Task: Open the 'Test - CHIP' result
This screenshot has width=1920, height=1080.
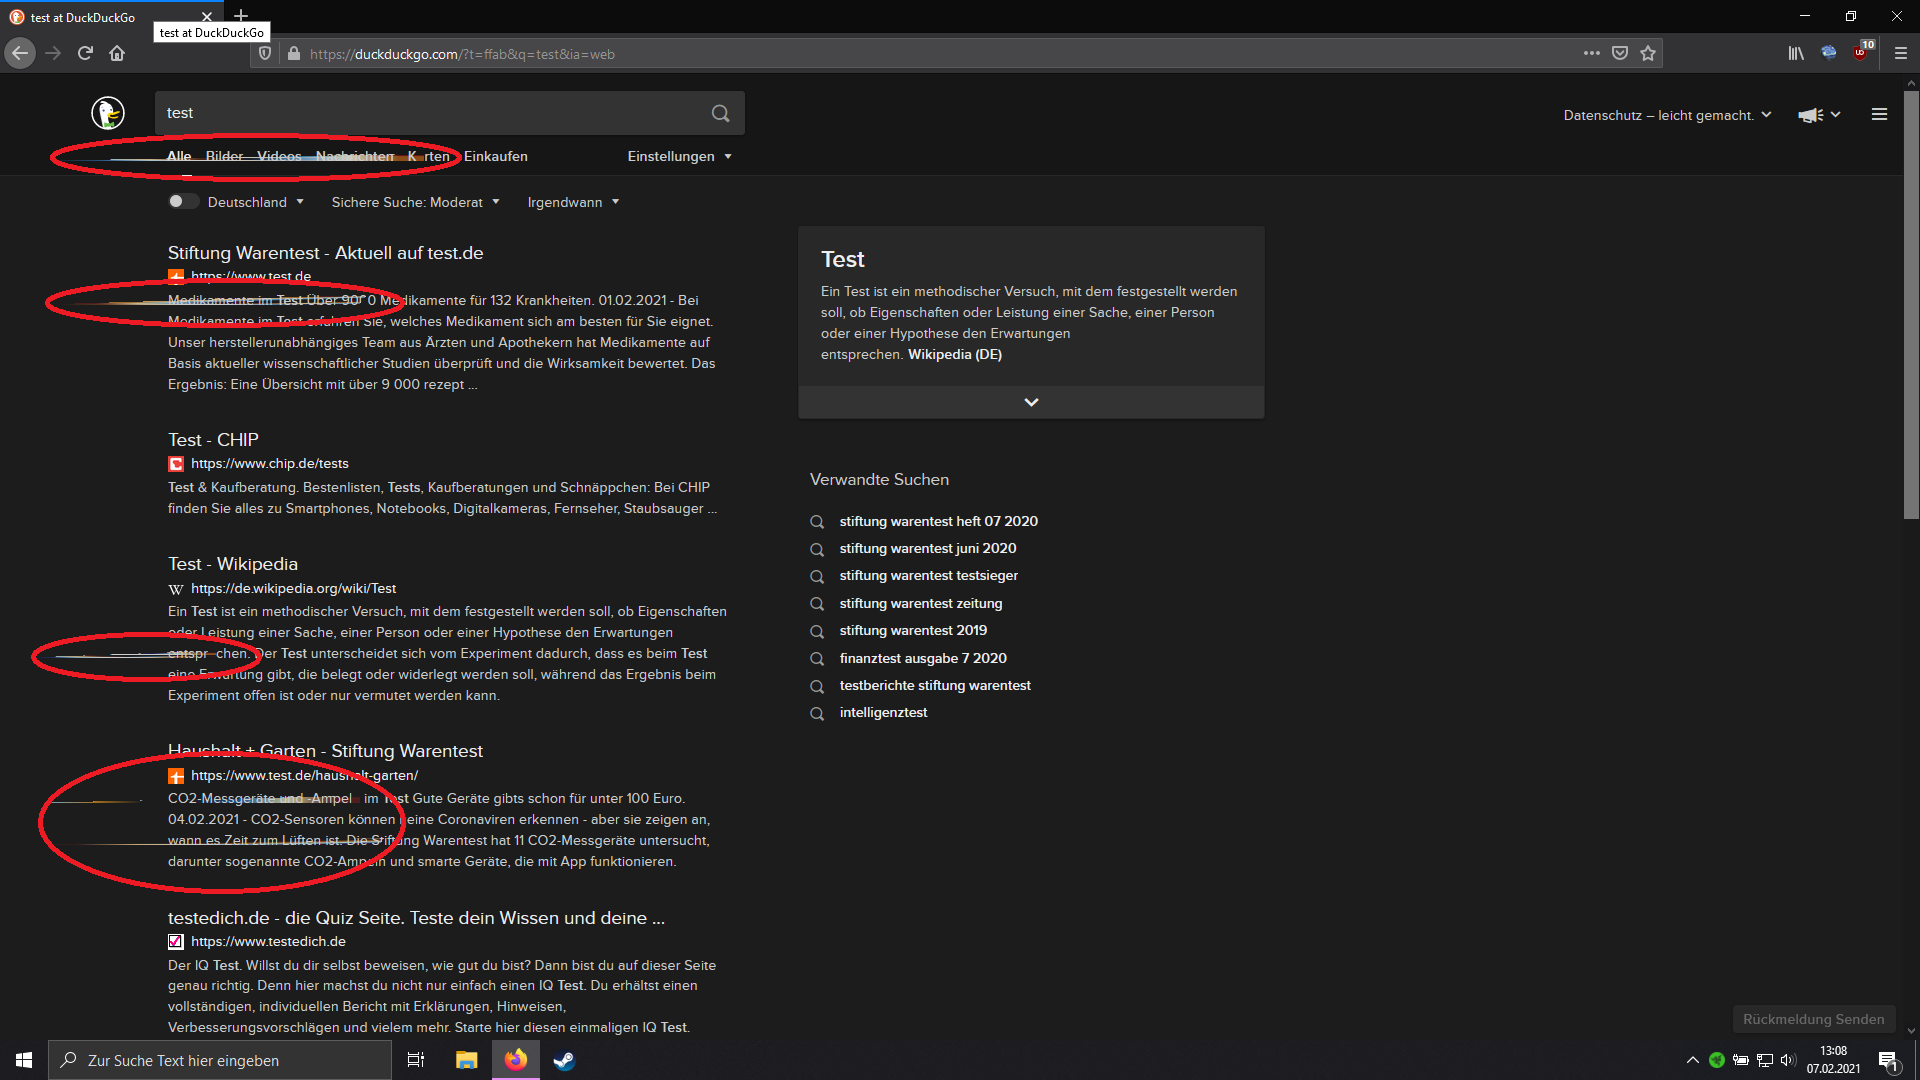Action: 213,440
